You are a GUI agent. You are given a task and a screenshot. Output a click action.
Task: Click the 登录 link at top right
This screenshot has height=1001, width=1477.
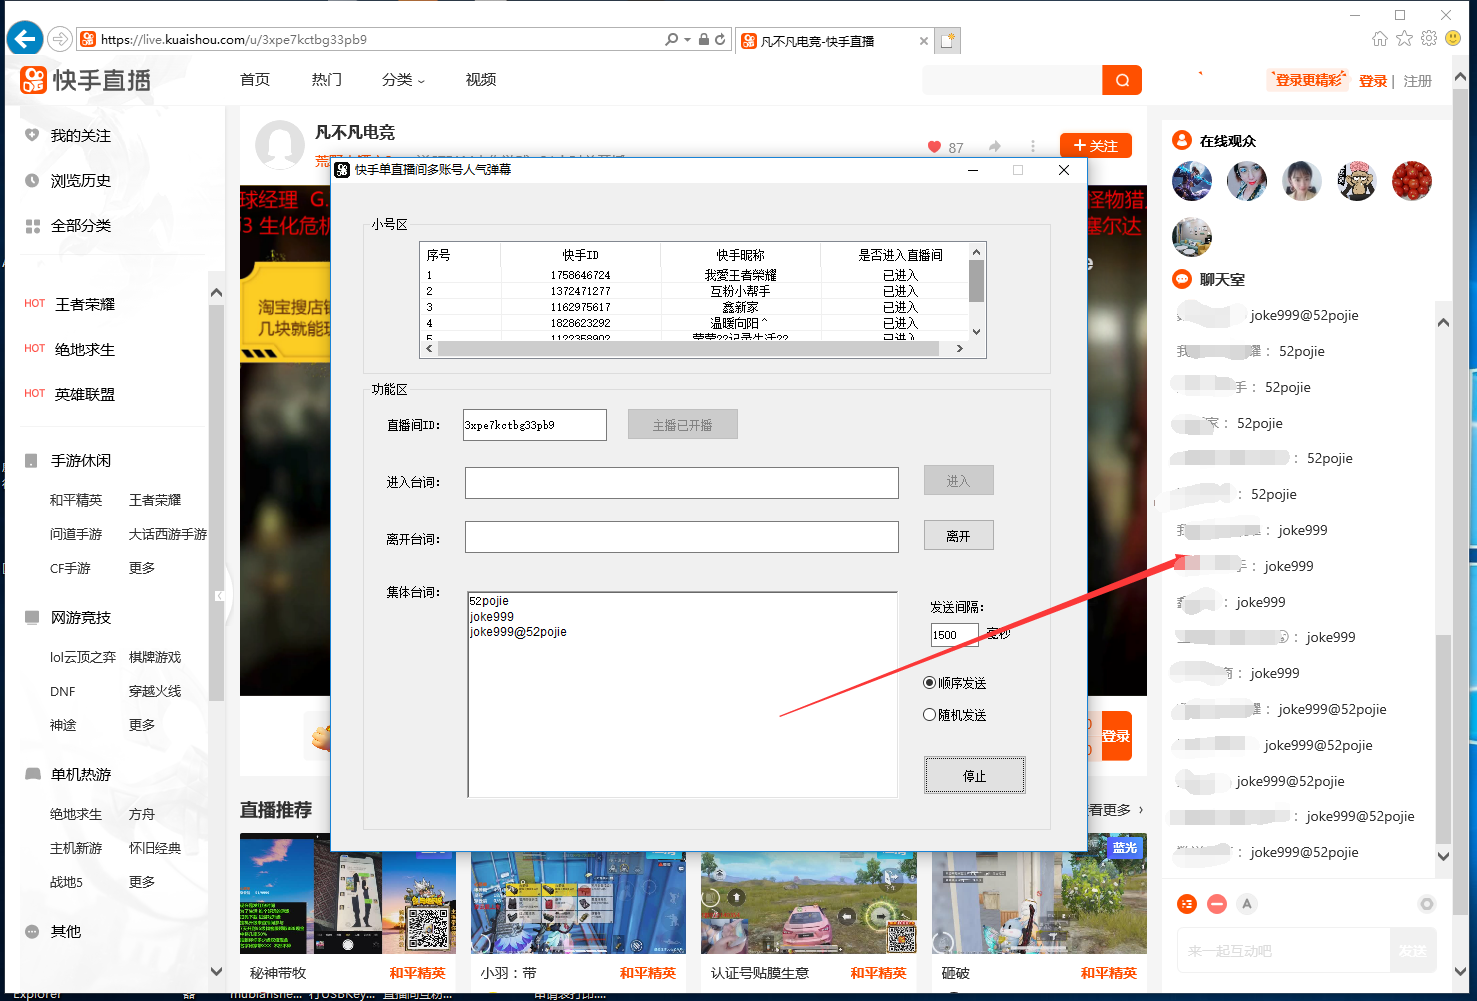pos(1373,81)
